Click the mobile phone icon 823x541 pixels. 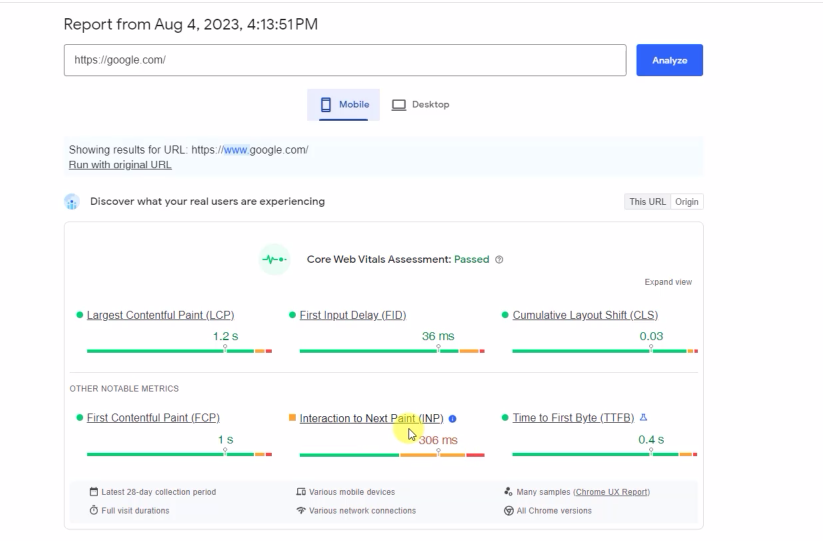(326, 104)
